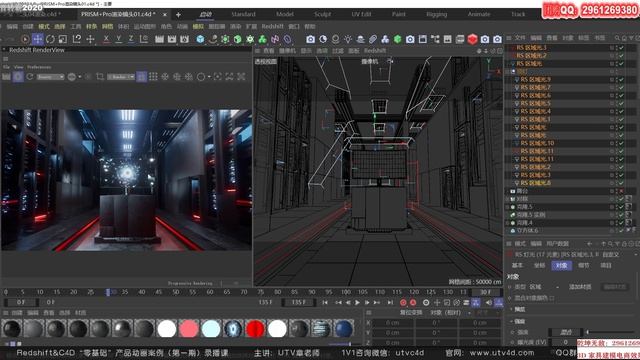The height and width of the screenshot is (360, 640).
Task: Select the Rotate tool in the top toolbar
Action: point(50,39)
